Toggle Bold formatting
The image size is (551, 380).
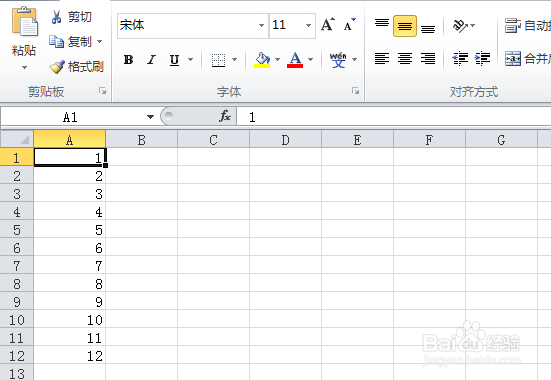point(129,60)
